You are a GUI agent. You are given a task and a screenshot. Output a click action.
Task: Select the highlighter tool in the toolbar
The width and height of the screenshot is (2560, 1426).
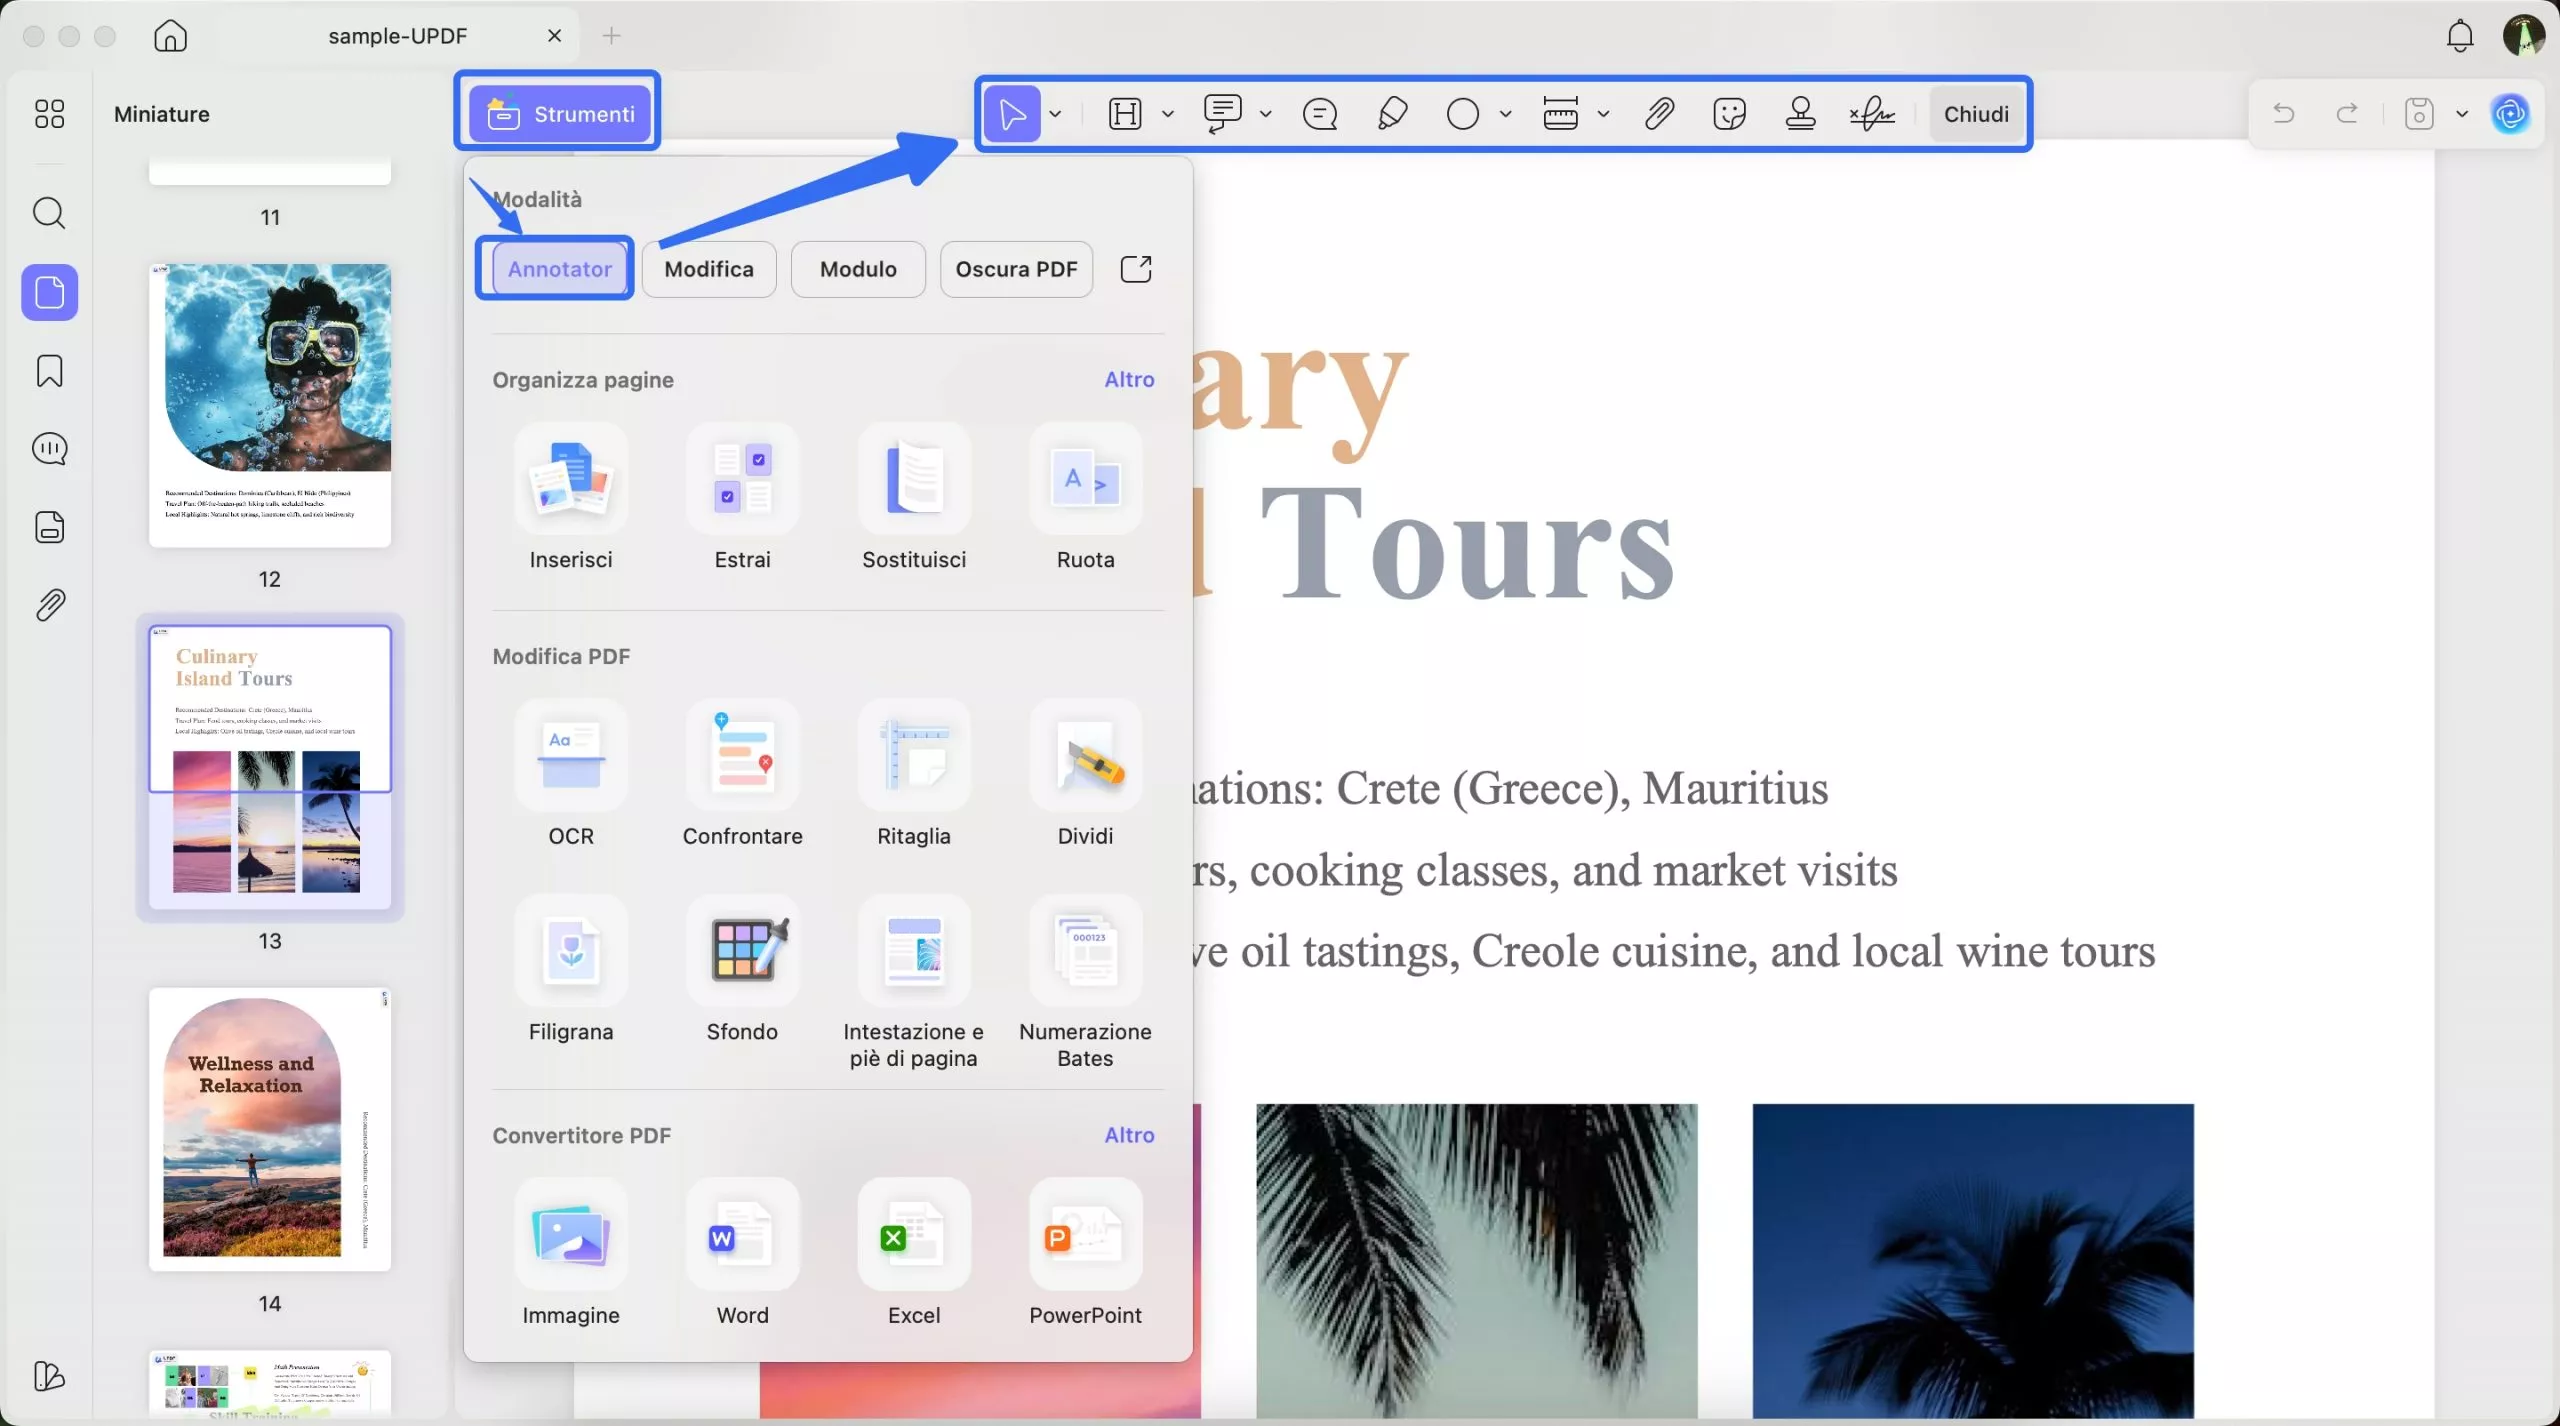pyautogui.click(x=1392, y=113)
